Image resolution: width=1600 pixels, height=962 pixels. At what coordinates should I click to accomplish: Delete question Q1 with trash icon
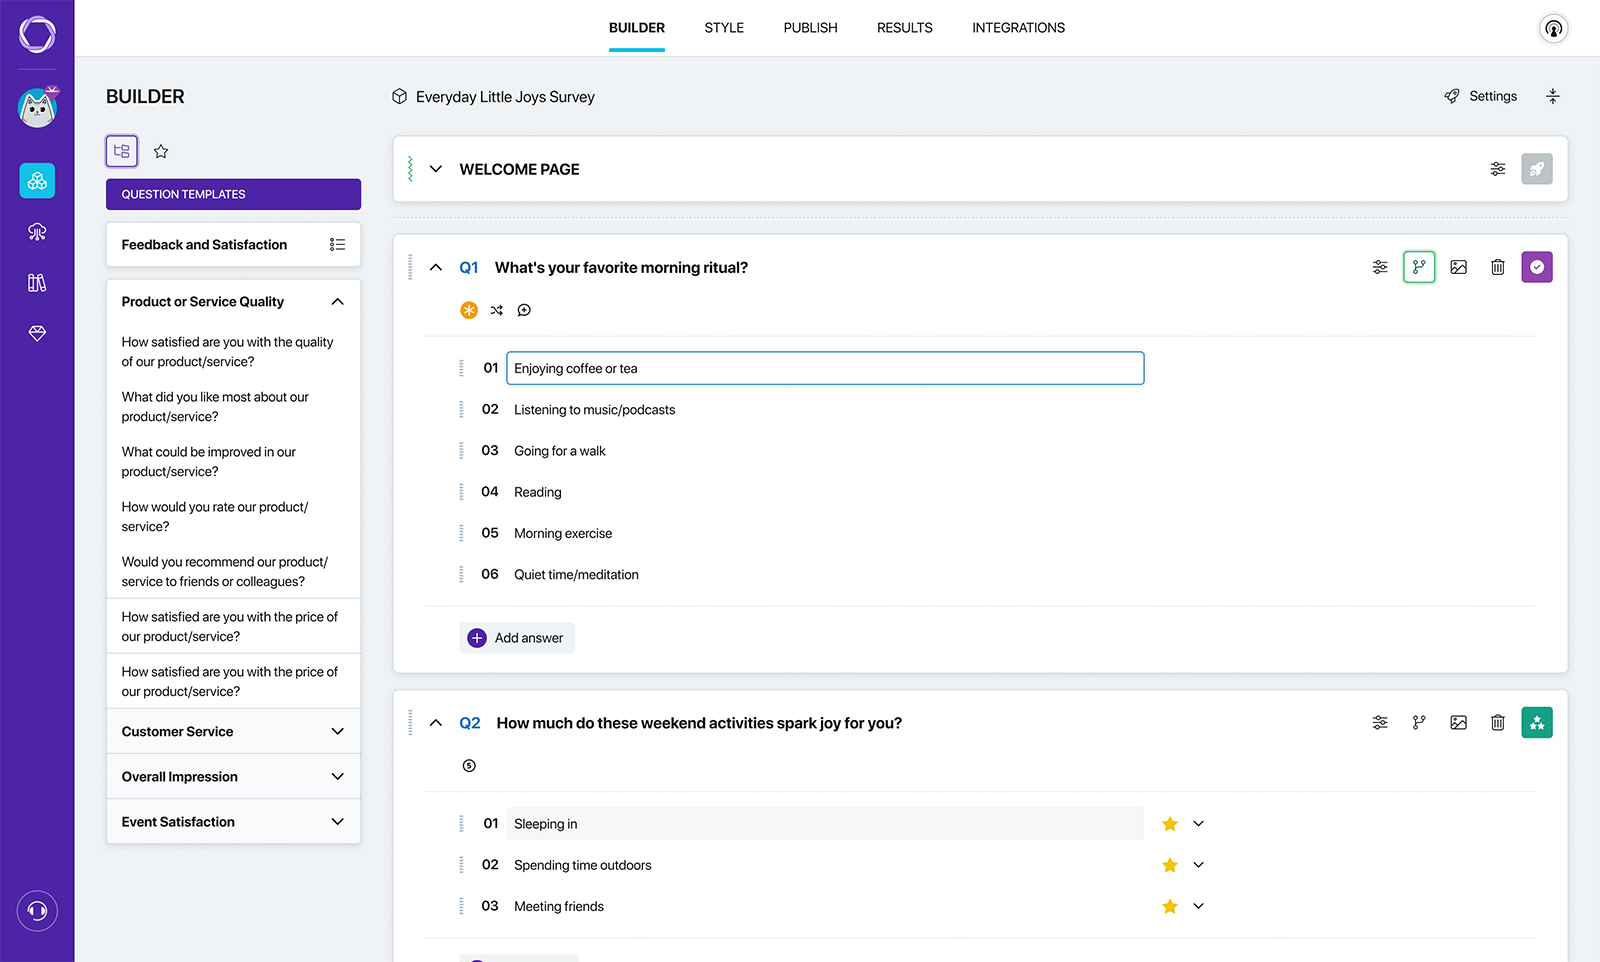point(1497,267)
